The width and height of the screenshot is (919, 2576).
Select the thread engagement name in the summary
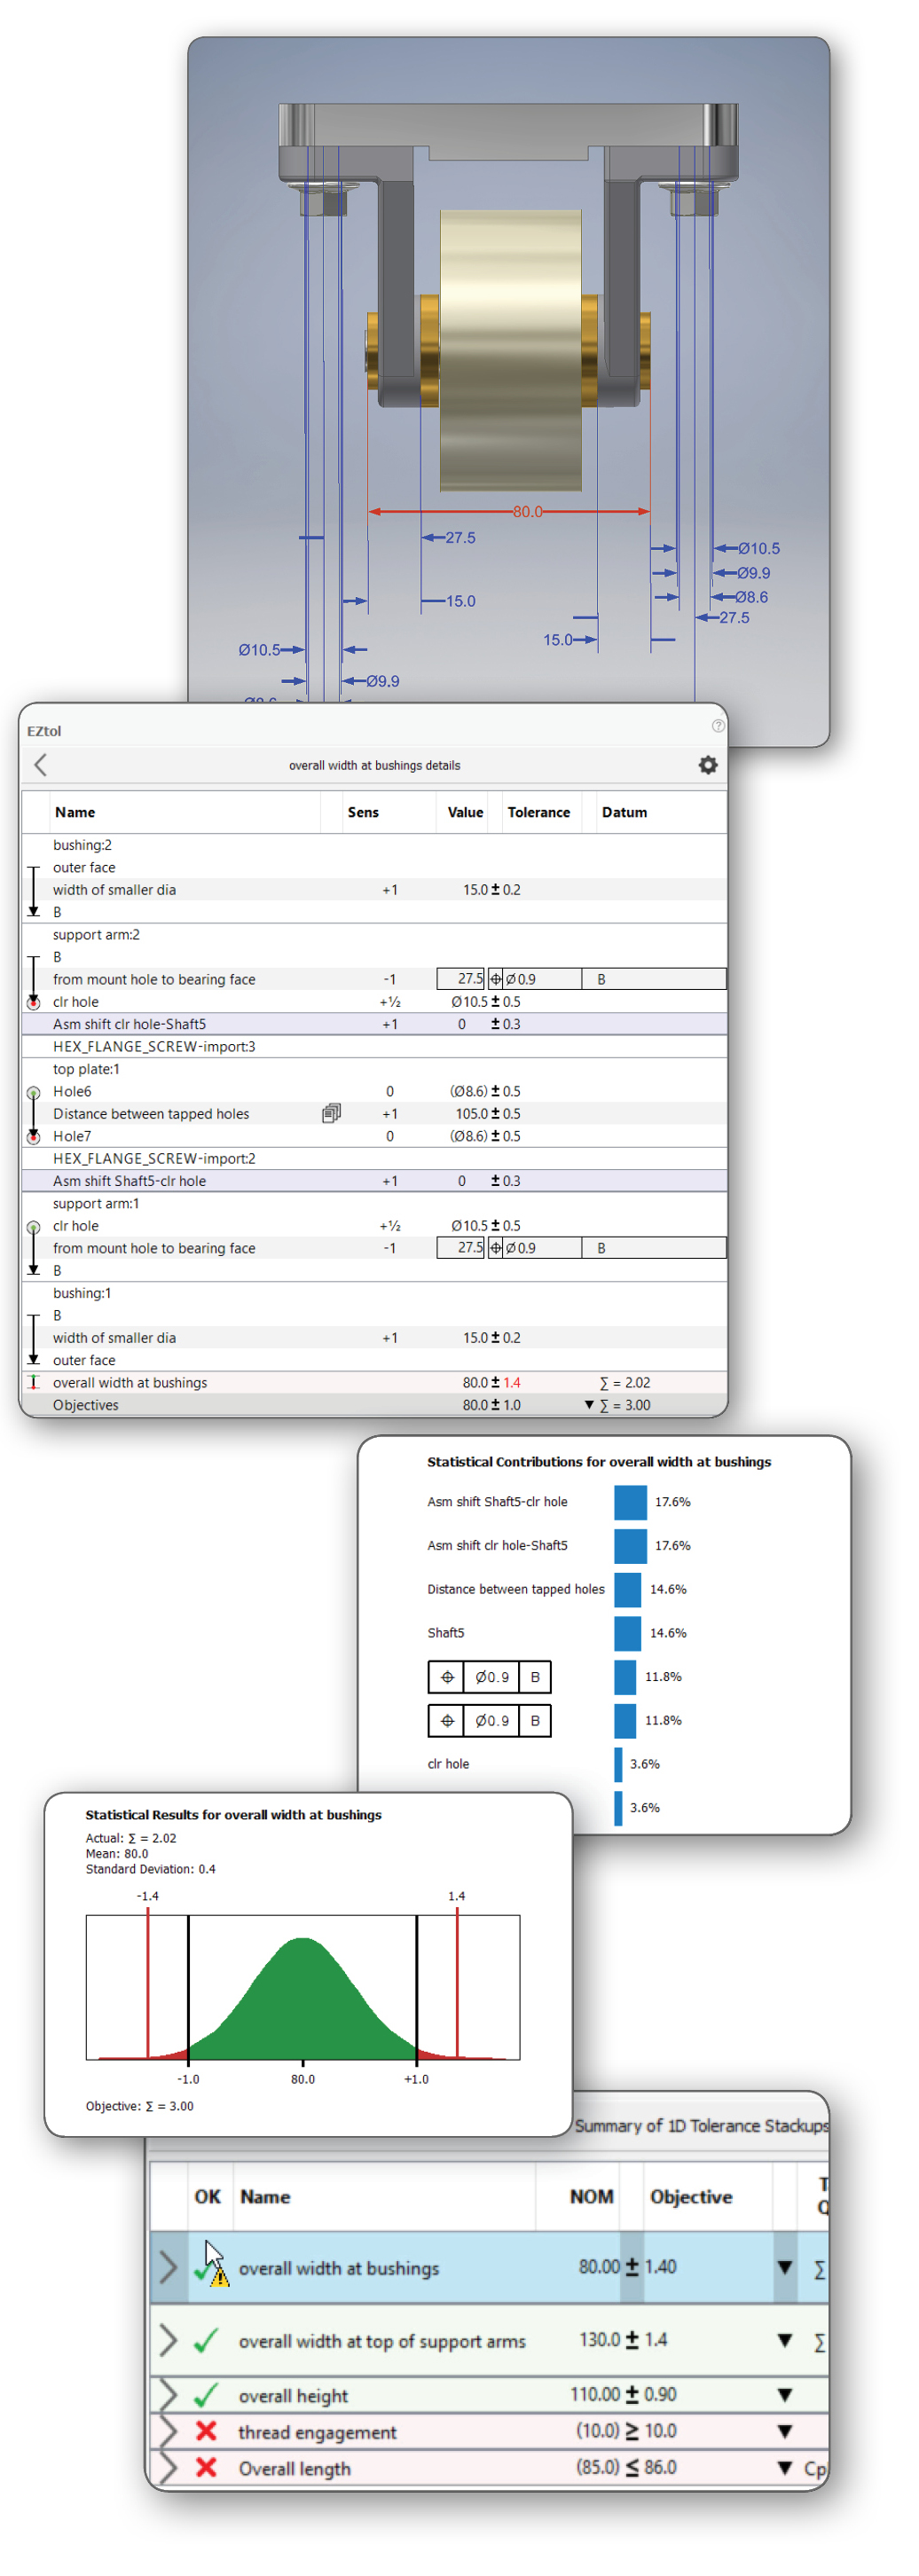[x=317, y=2432]
